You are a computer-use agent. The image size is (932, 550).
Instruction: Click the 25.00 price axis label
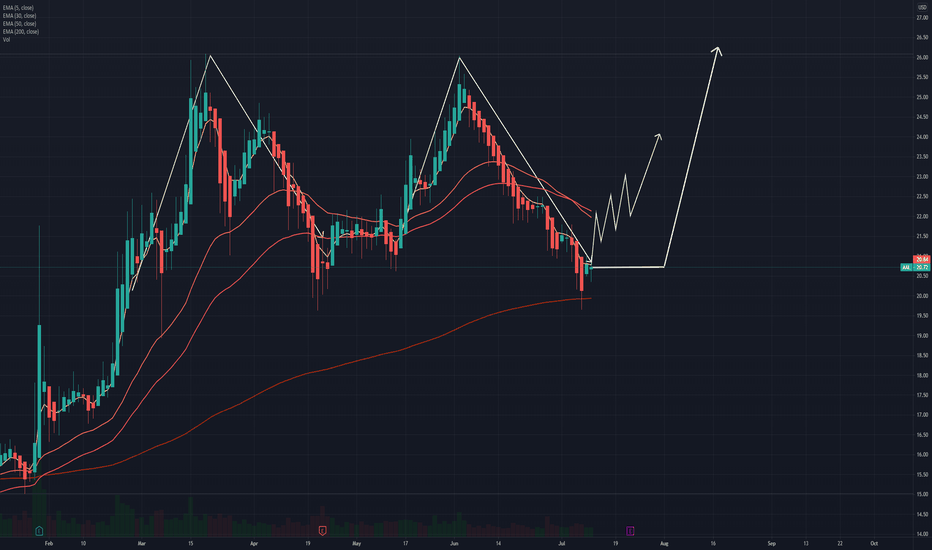click(x=922, y=97)
